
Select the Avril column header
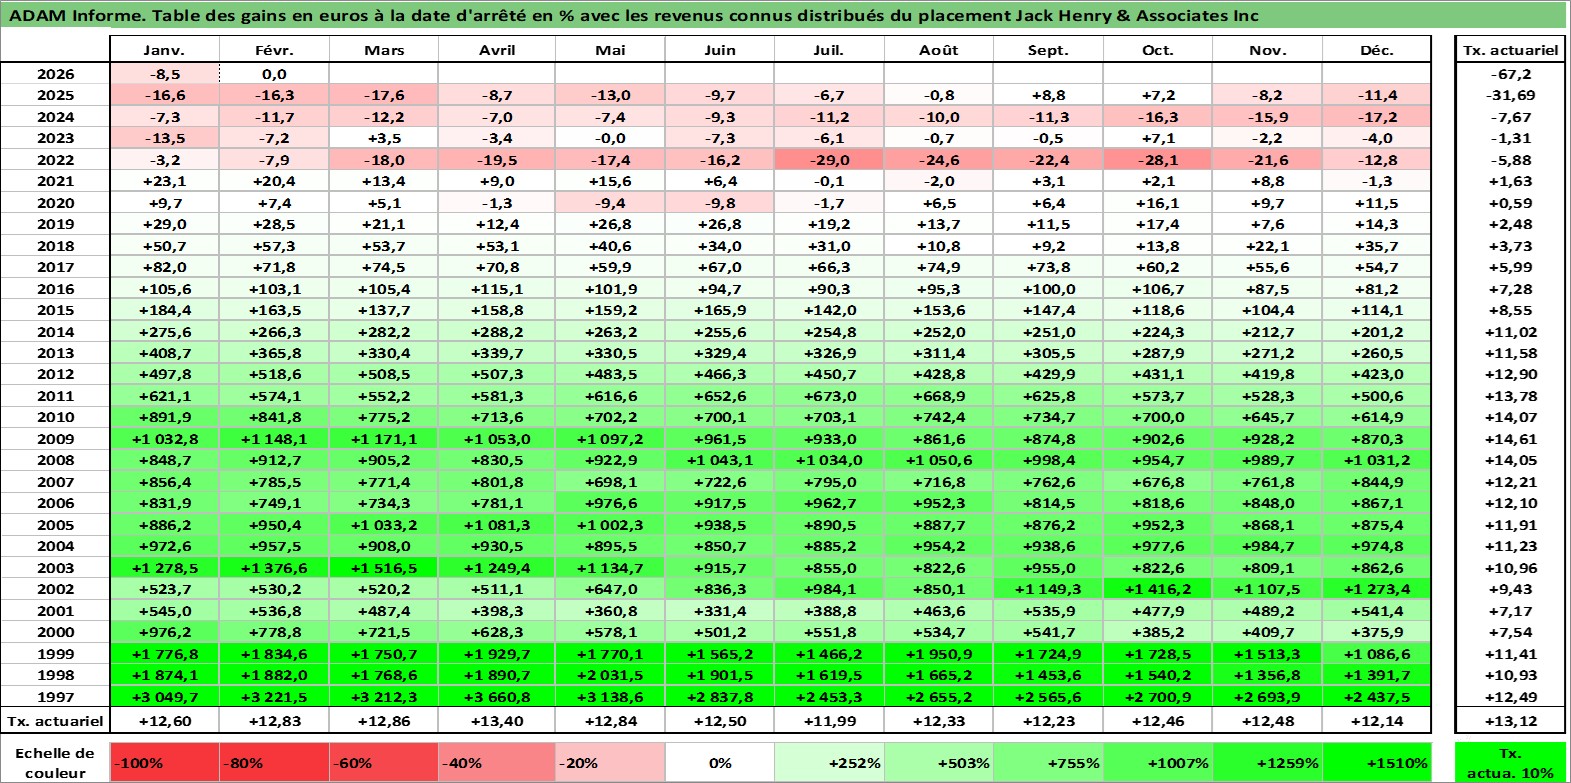tap(497, 50)
